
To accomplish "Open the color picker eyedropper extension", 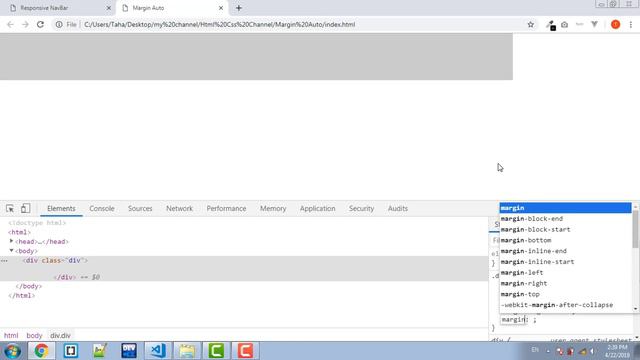I will coord(551,25).
